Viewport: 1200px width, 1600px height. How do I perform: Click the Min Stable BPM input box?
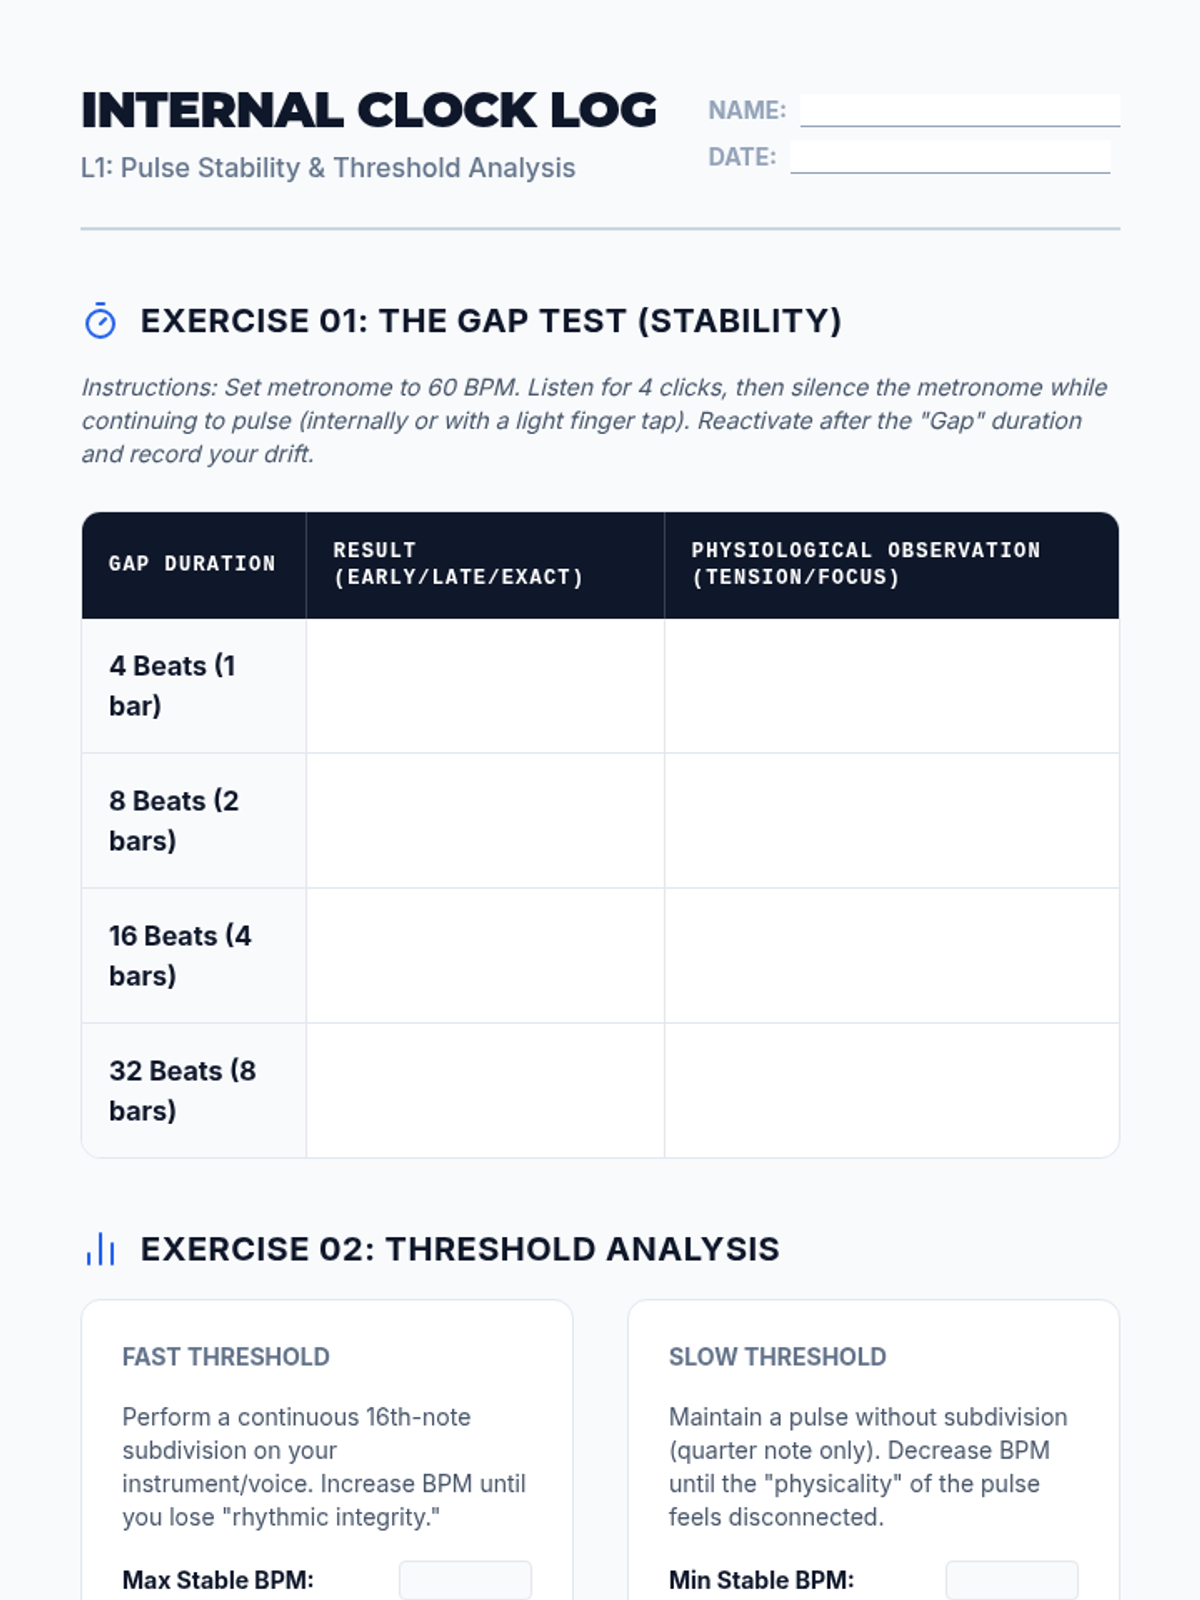tap(1012, 1580)
